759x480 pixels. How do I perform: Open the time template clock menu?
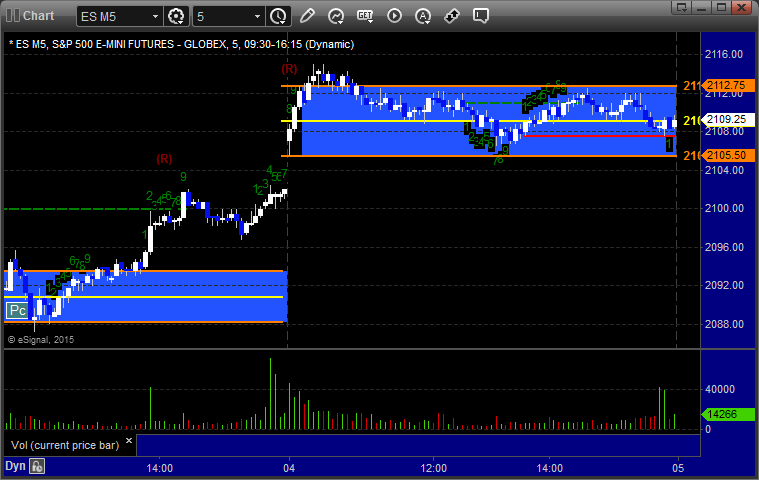tap(278, 16)
